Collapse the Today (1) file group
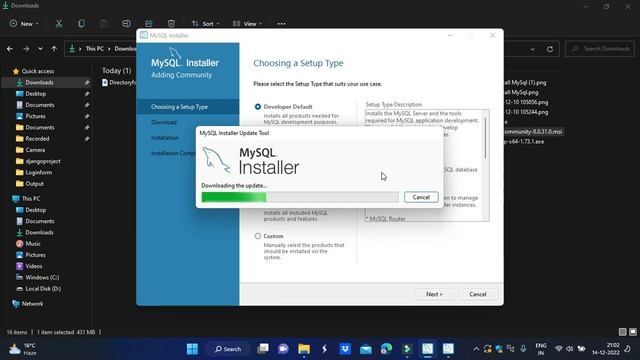Viewport: 640px width, 360px height. pos(116,71)
